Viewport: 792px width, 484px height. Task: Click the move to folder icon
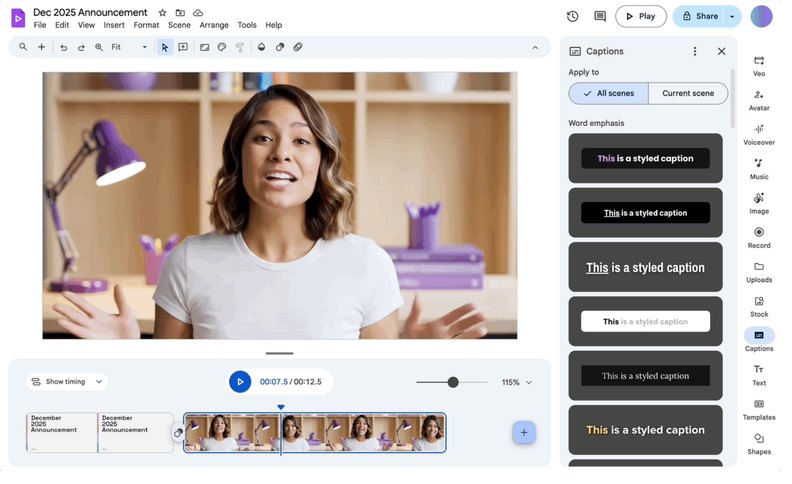(x=180, y=13)
